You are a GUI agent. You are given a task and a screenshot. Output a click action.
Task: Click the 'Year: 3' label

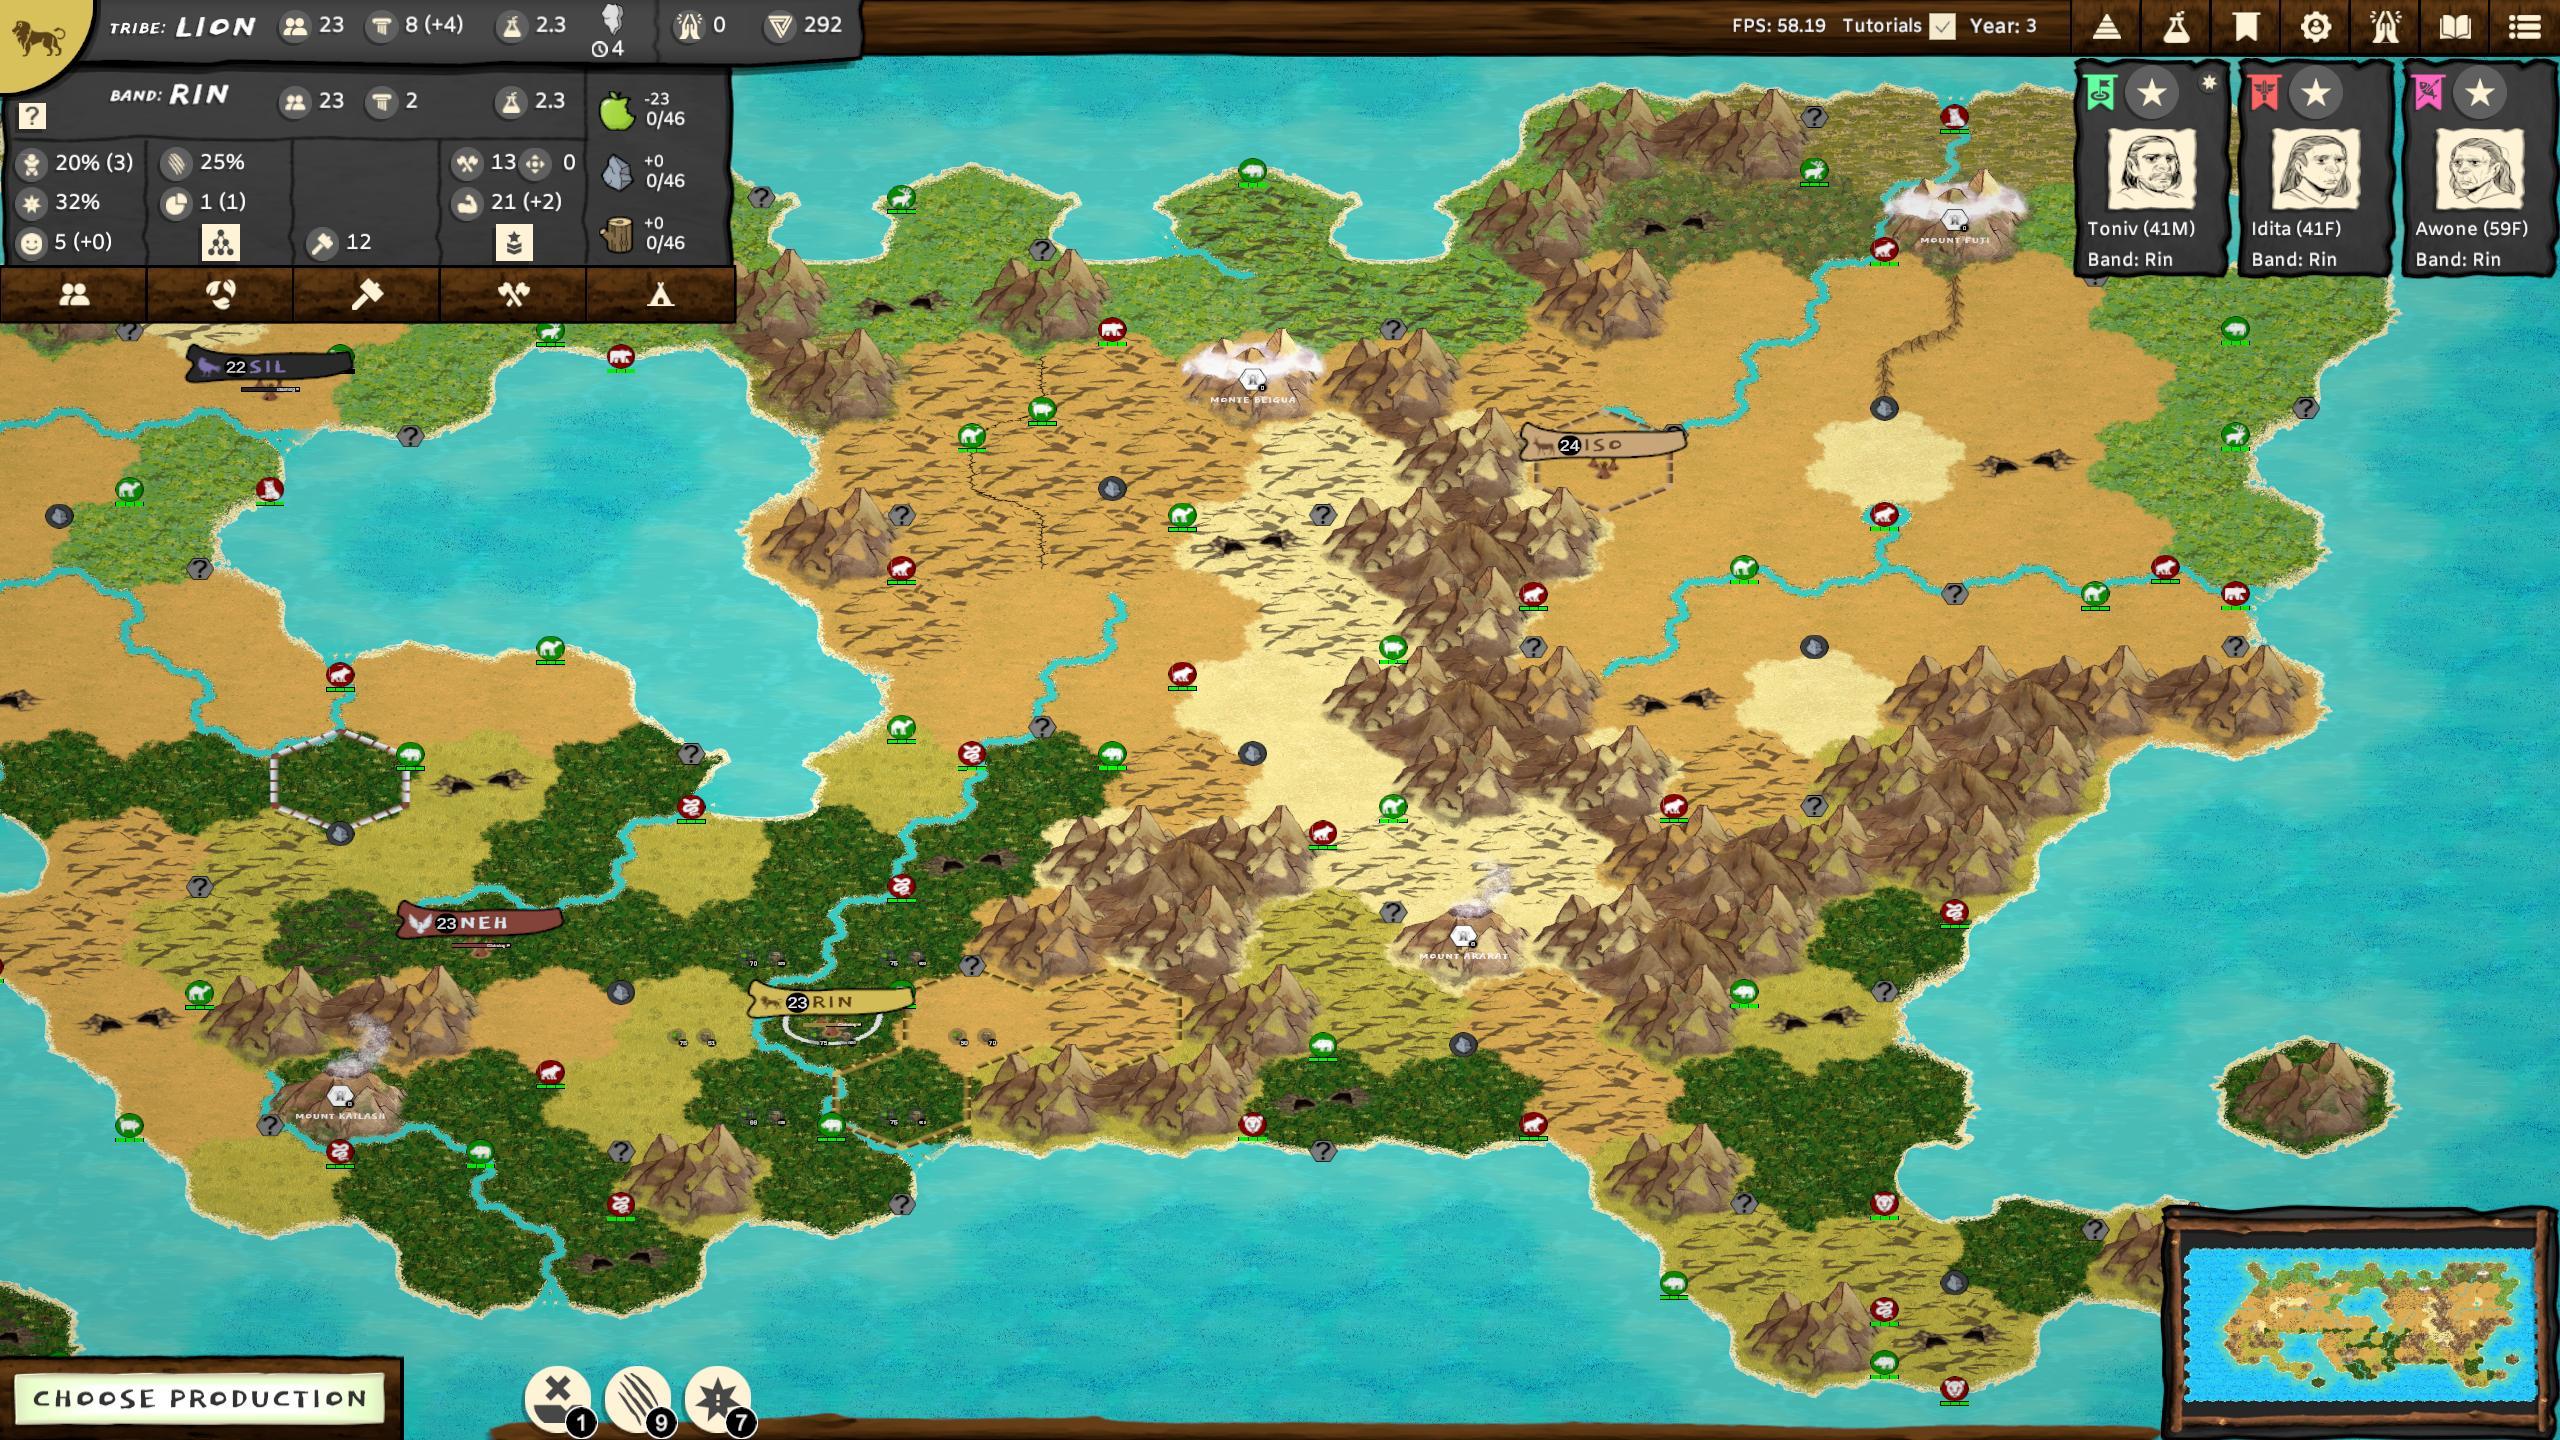click(x=2003, y=26)
